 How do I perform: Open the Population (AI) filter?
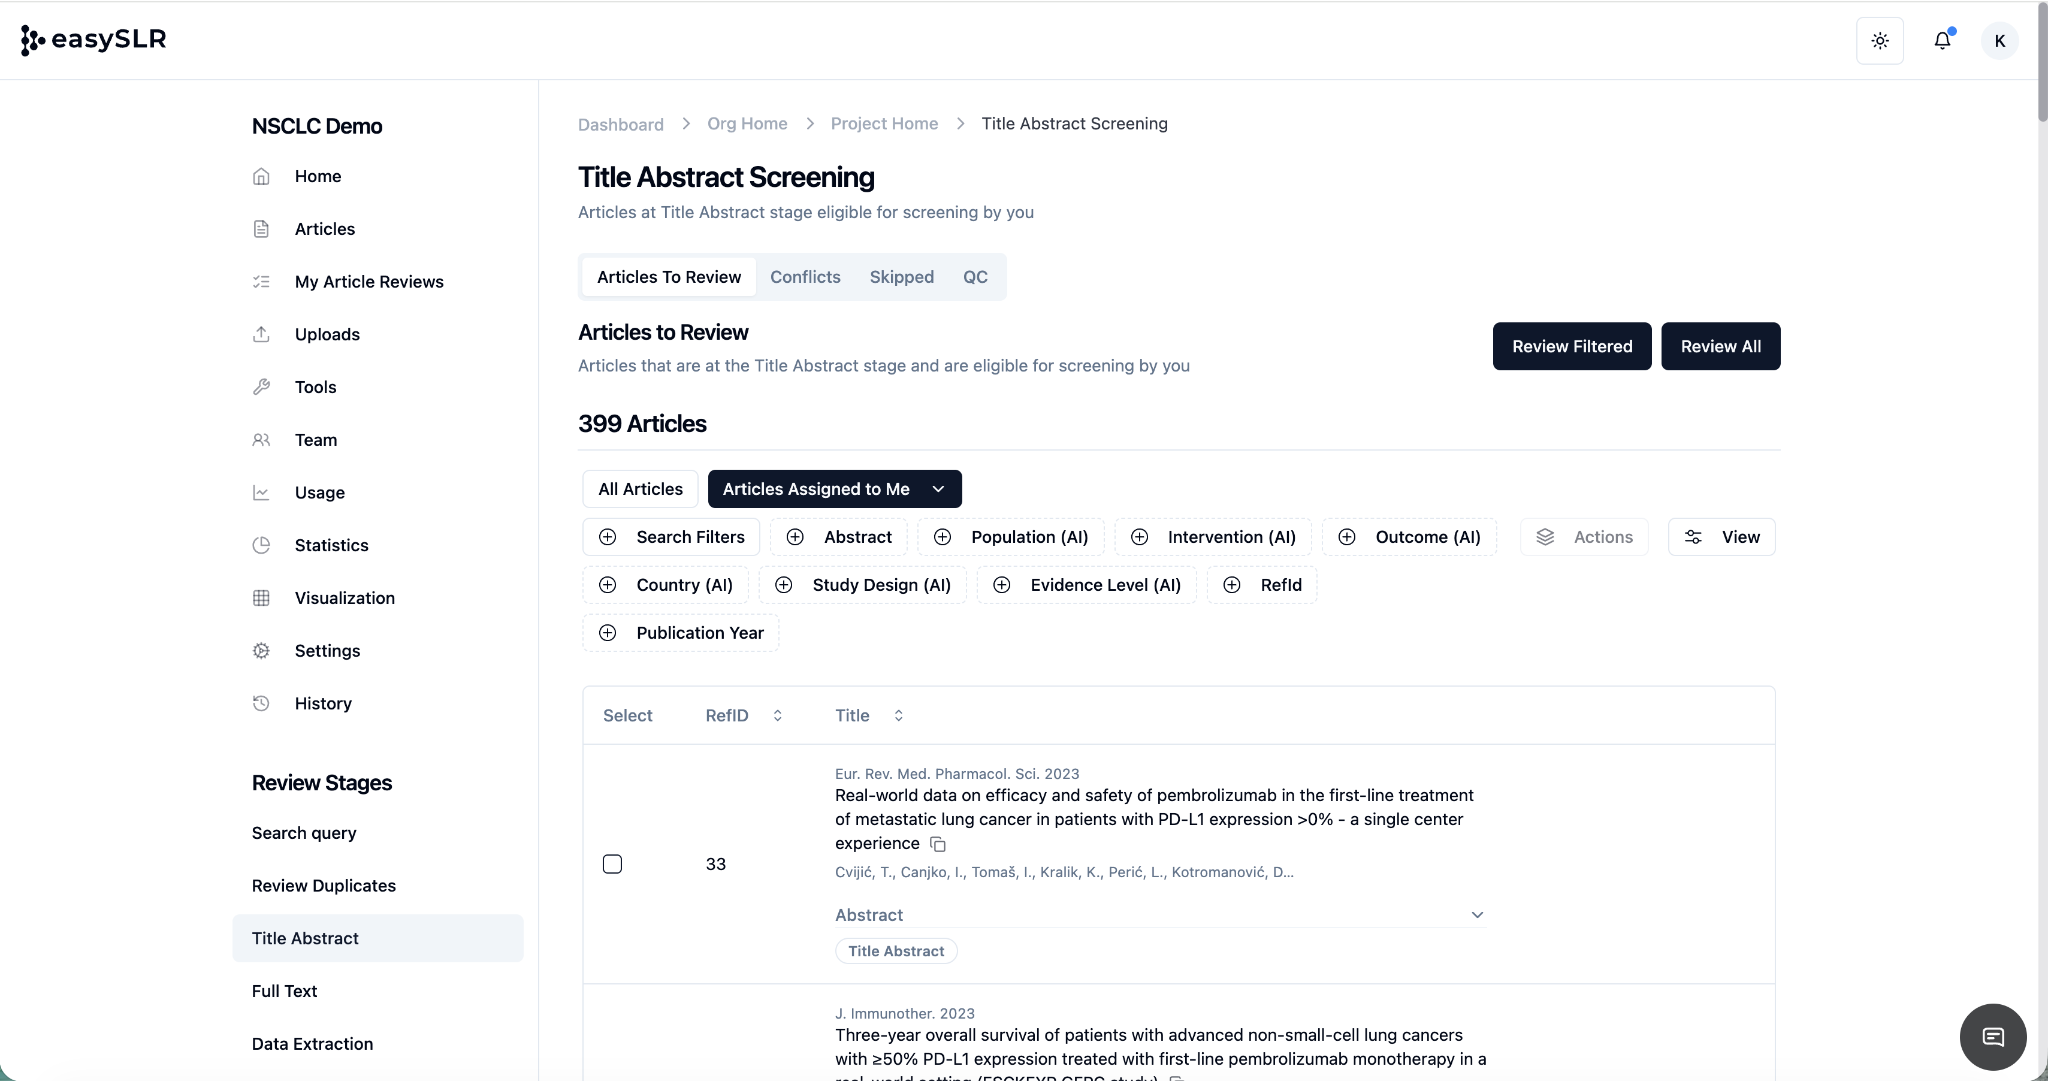click(1011, 537)
